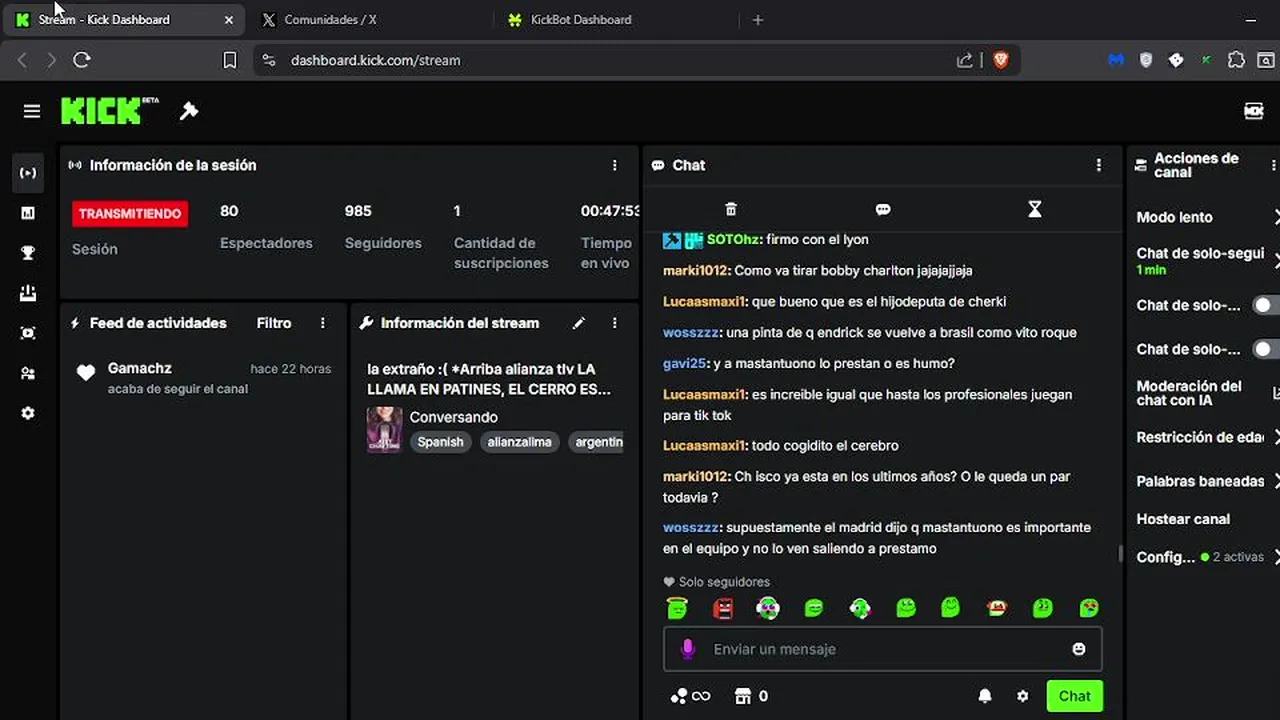This screenshot has width=1280, height=720.
Task: Click the browser address bar URL
Action: pos(375,60)
